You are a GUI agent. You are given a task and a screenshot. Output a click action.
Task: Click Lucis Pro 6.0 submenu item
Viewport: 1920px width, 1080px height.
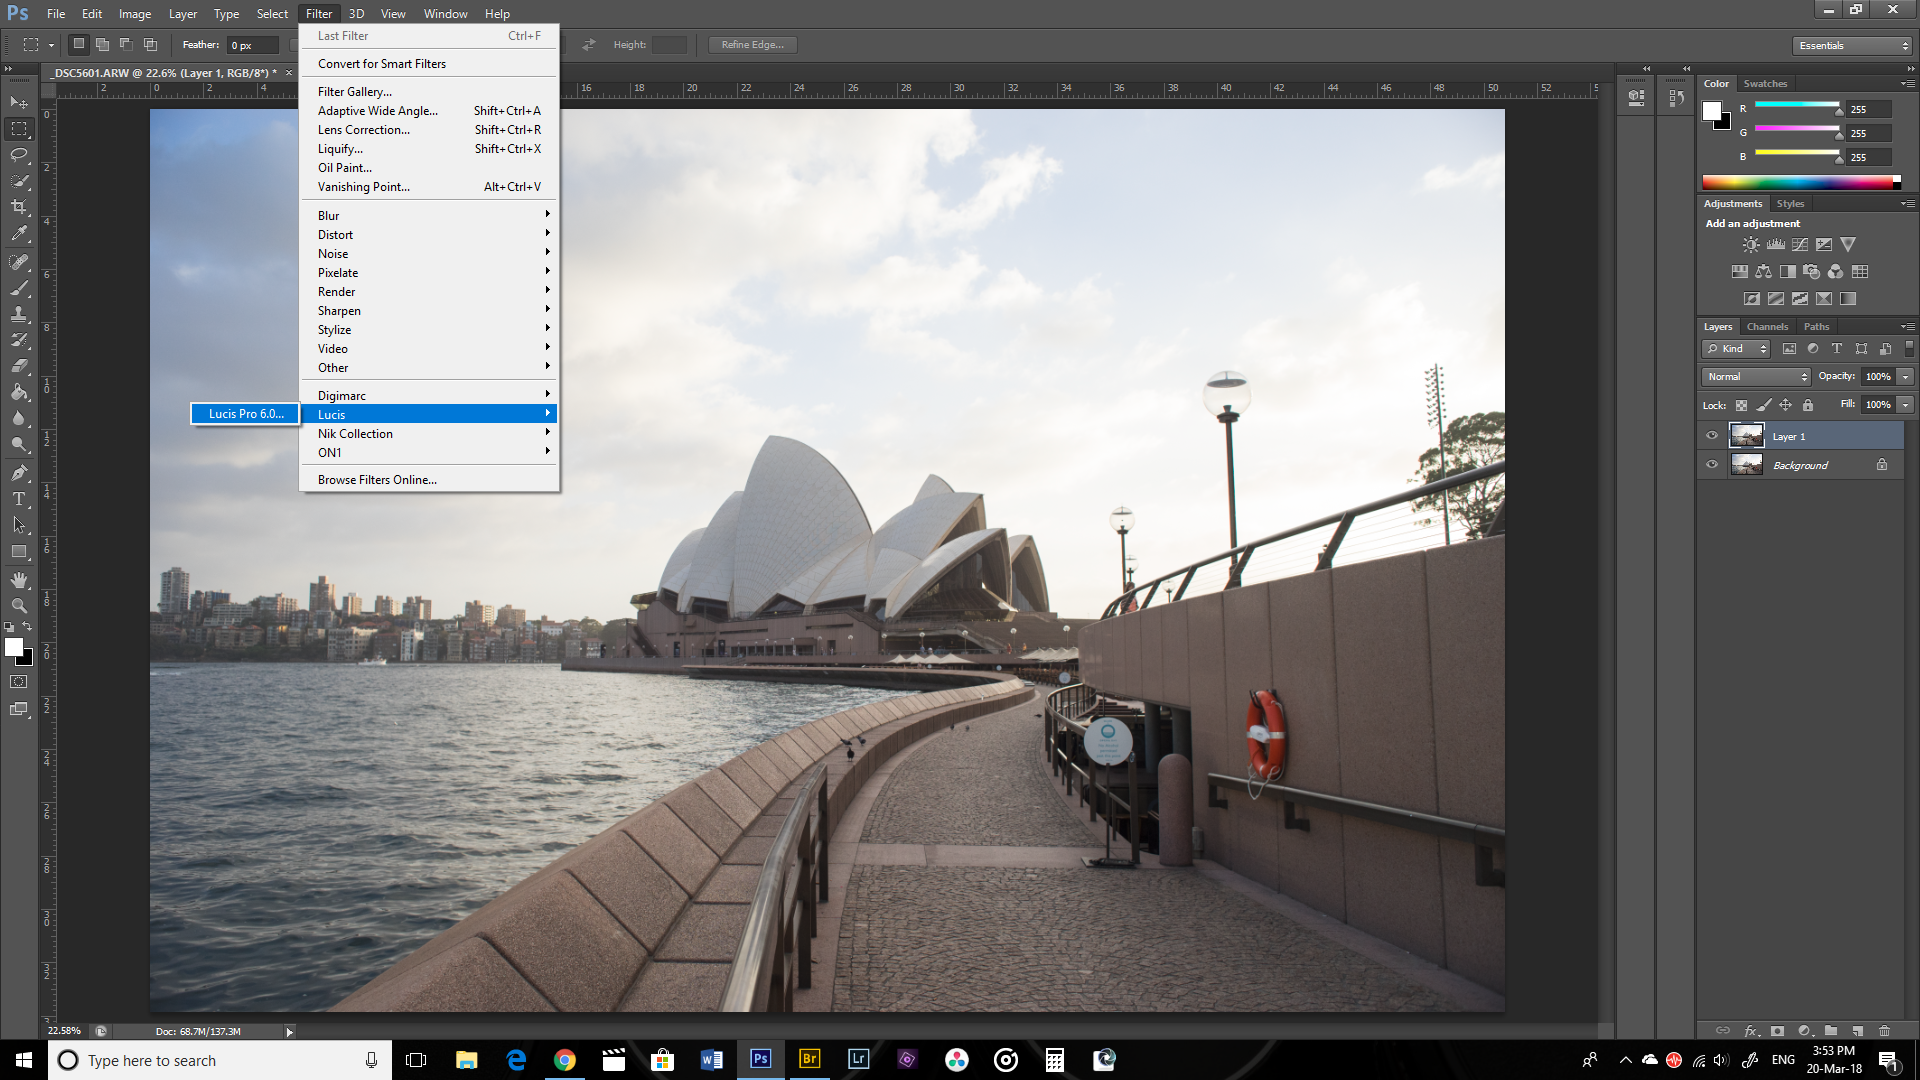point(246,414)
